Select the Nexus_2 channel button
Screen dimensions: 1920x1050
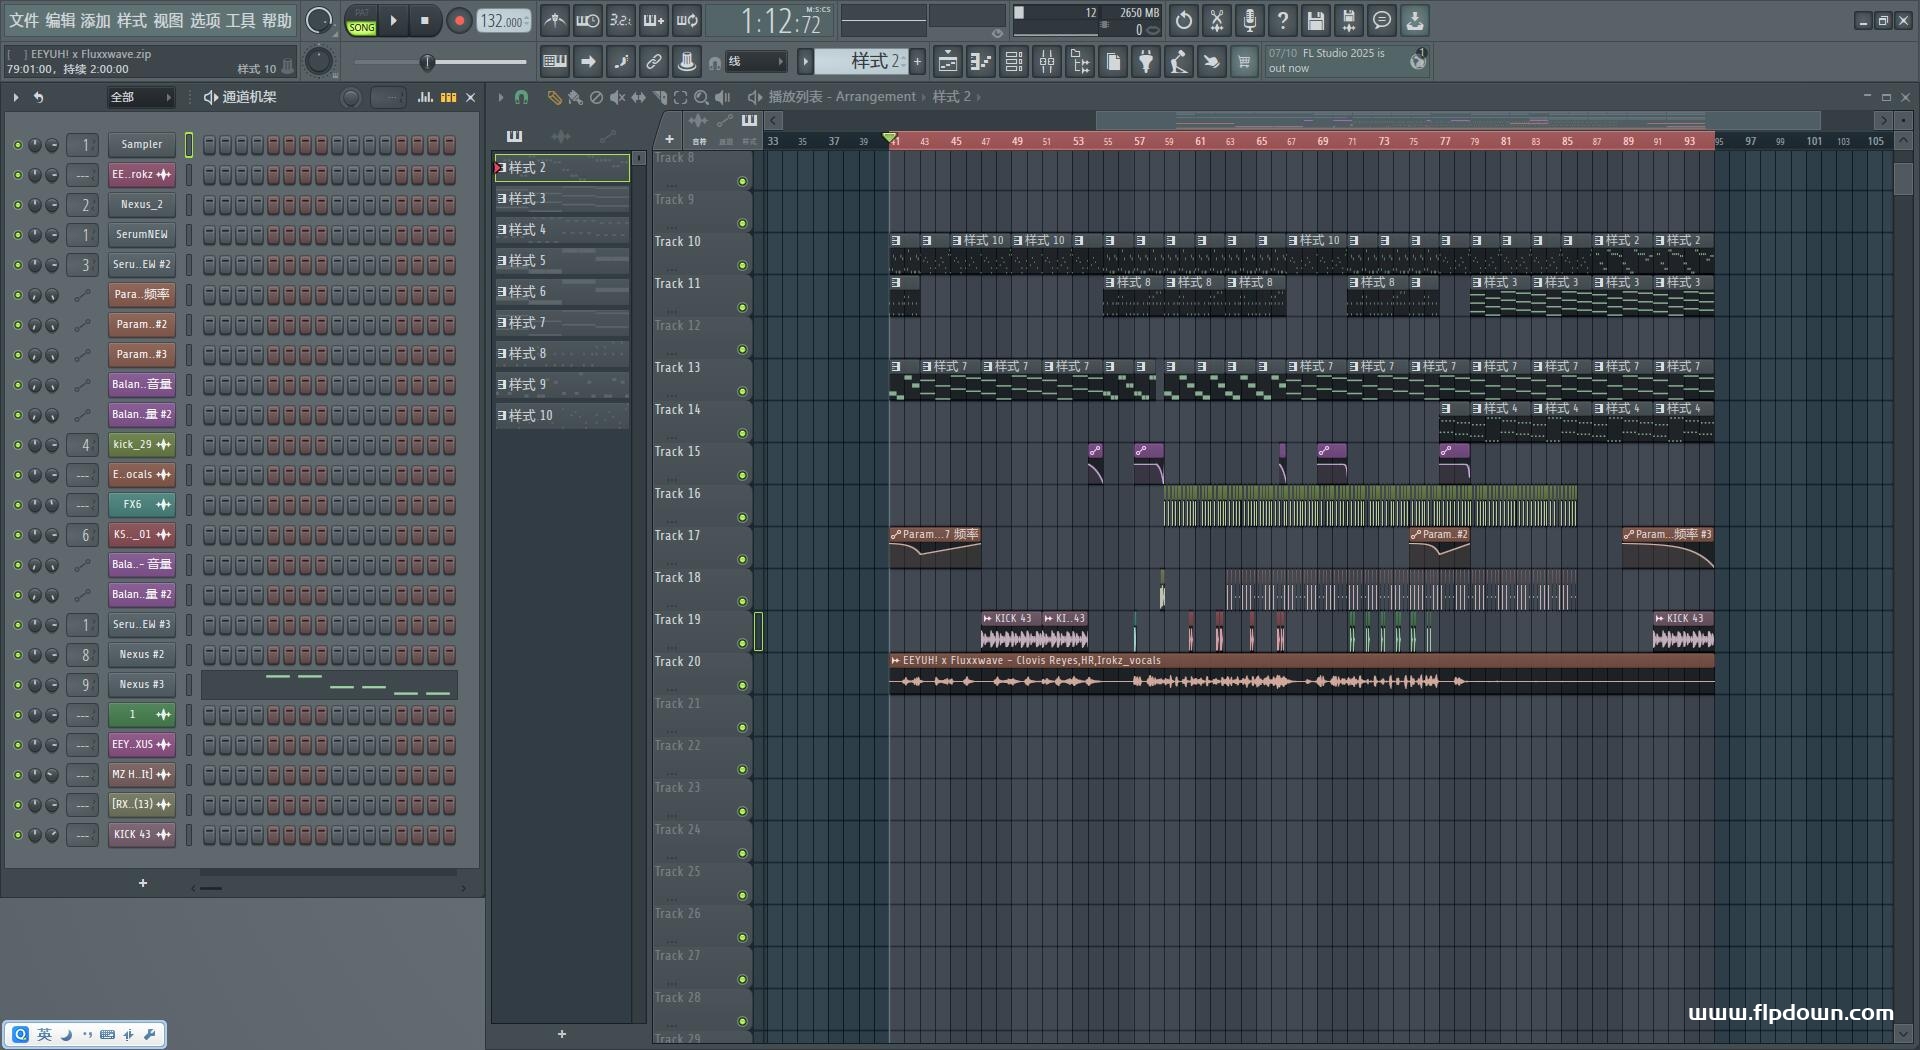[x=141, y=205]
